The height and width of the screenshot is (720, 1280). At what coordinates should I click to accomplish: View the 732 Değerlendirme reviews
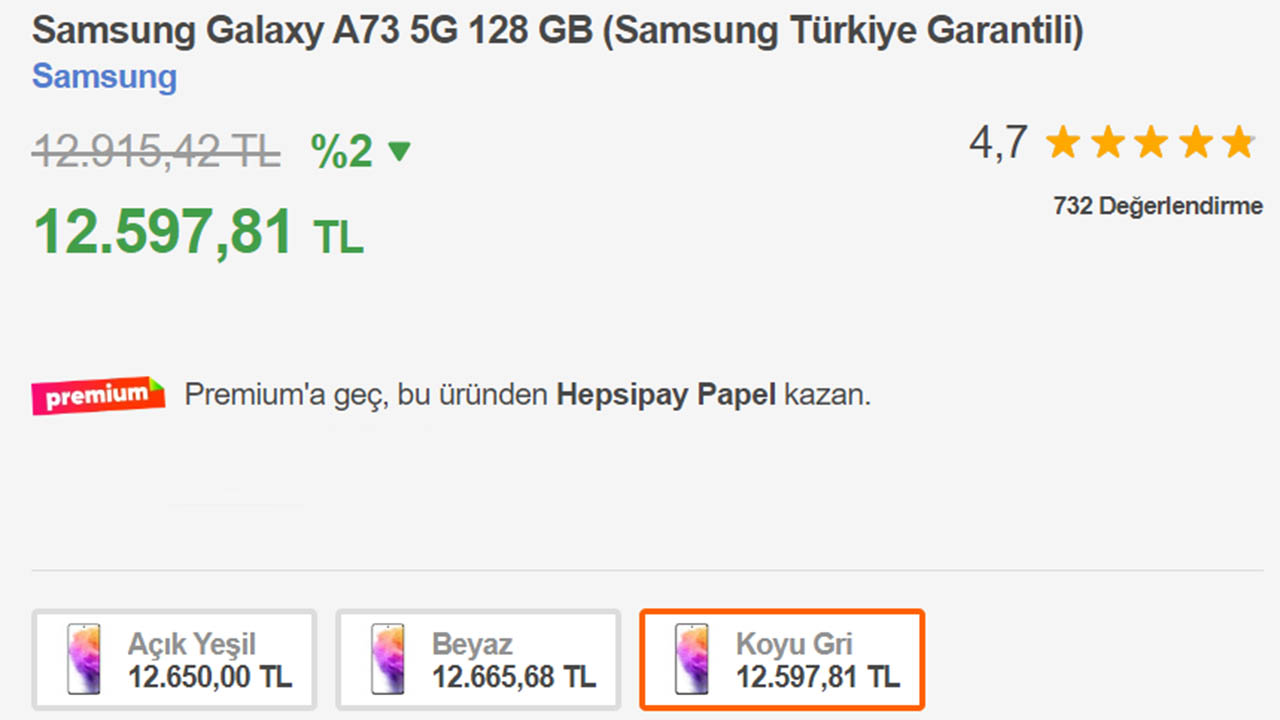tap(1157, 205)
